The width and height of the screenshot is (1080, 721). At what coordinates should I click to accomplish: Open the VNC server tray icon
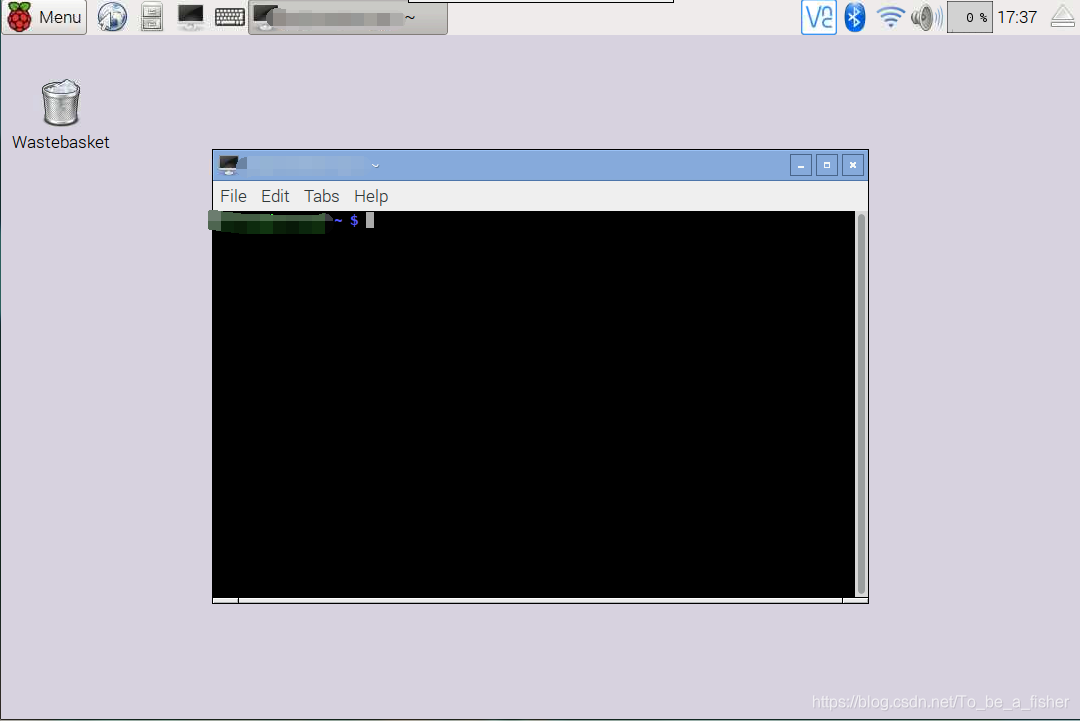pos(819,17)
